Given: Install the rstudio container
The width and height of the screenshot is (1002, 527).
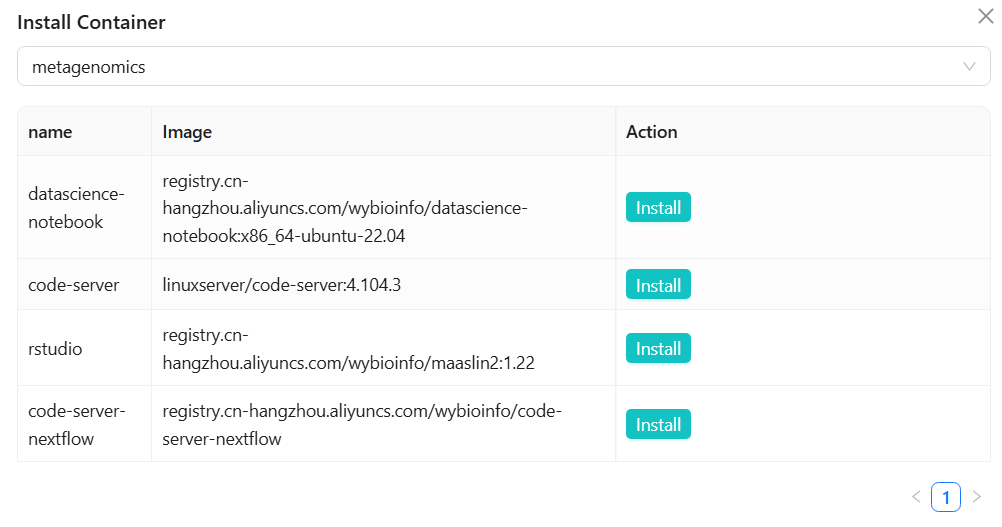Looking at the screenshot, I should click(658, 348).
